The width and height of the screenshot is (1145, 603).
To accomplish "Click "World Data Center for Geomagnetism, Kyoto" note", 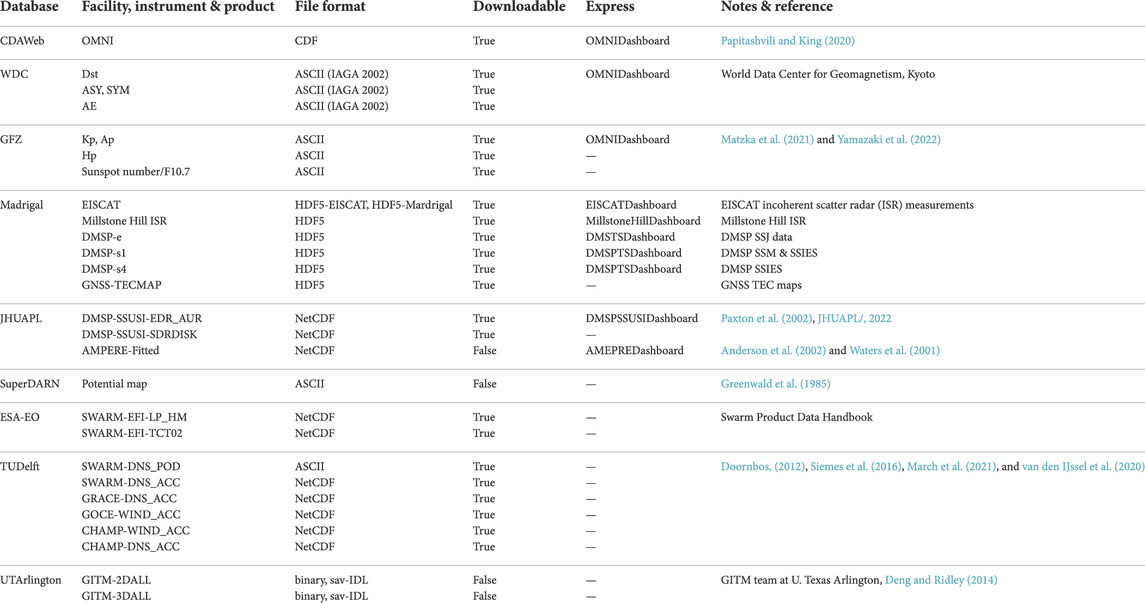I will [x=827, y=74].
